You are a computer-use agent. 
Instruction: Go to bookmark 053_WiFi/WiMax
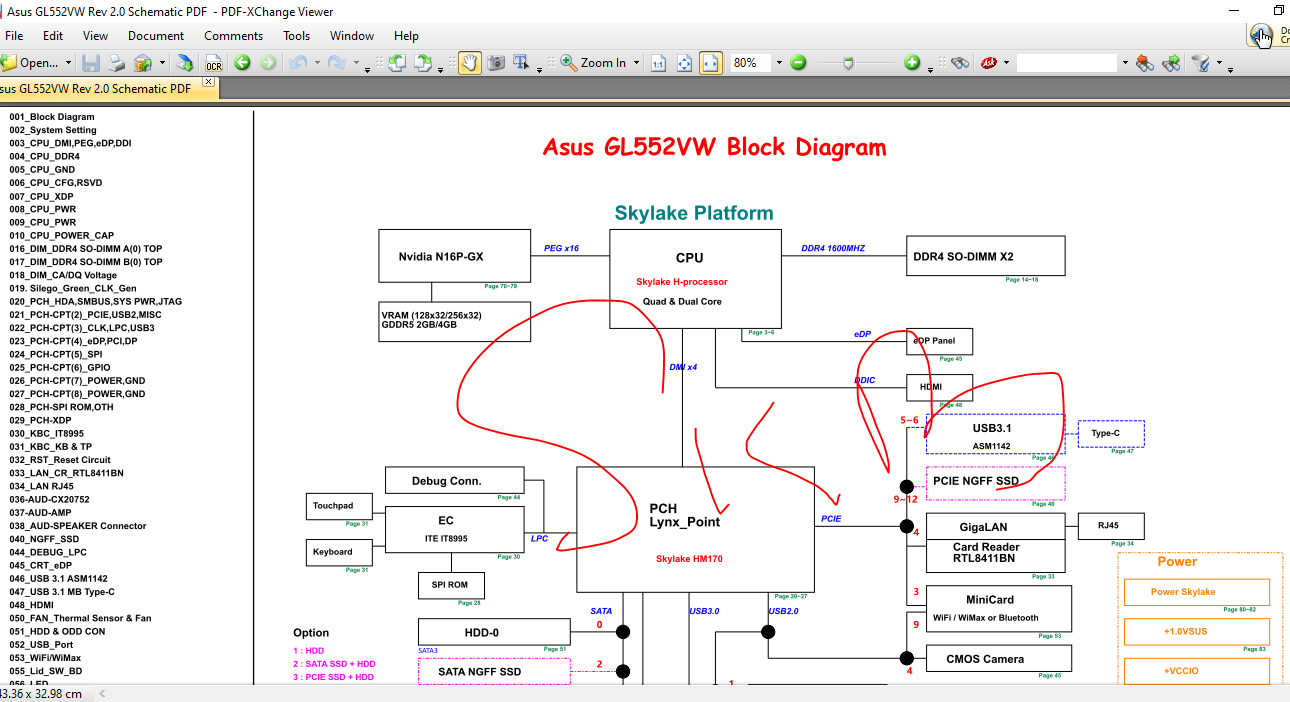click(45, 658)
